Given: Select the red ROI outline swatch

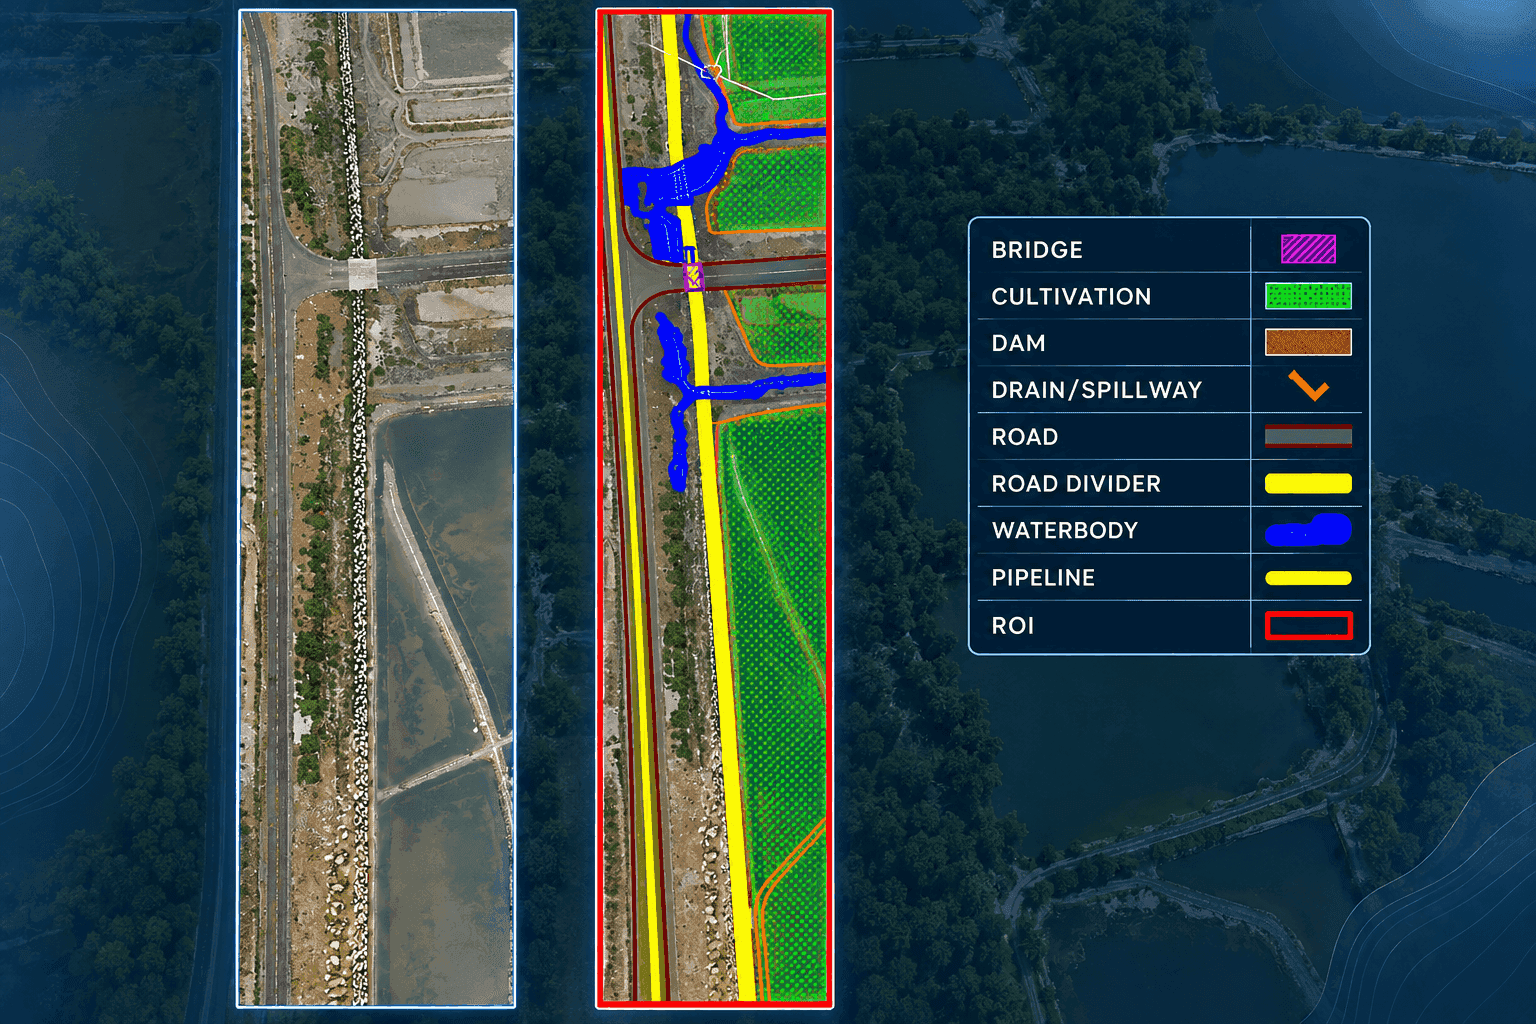Looking at the screenshot, I should coord(1308,626).
